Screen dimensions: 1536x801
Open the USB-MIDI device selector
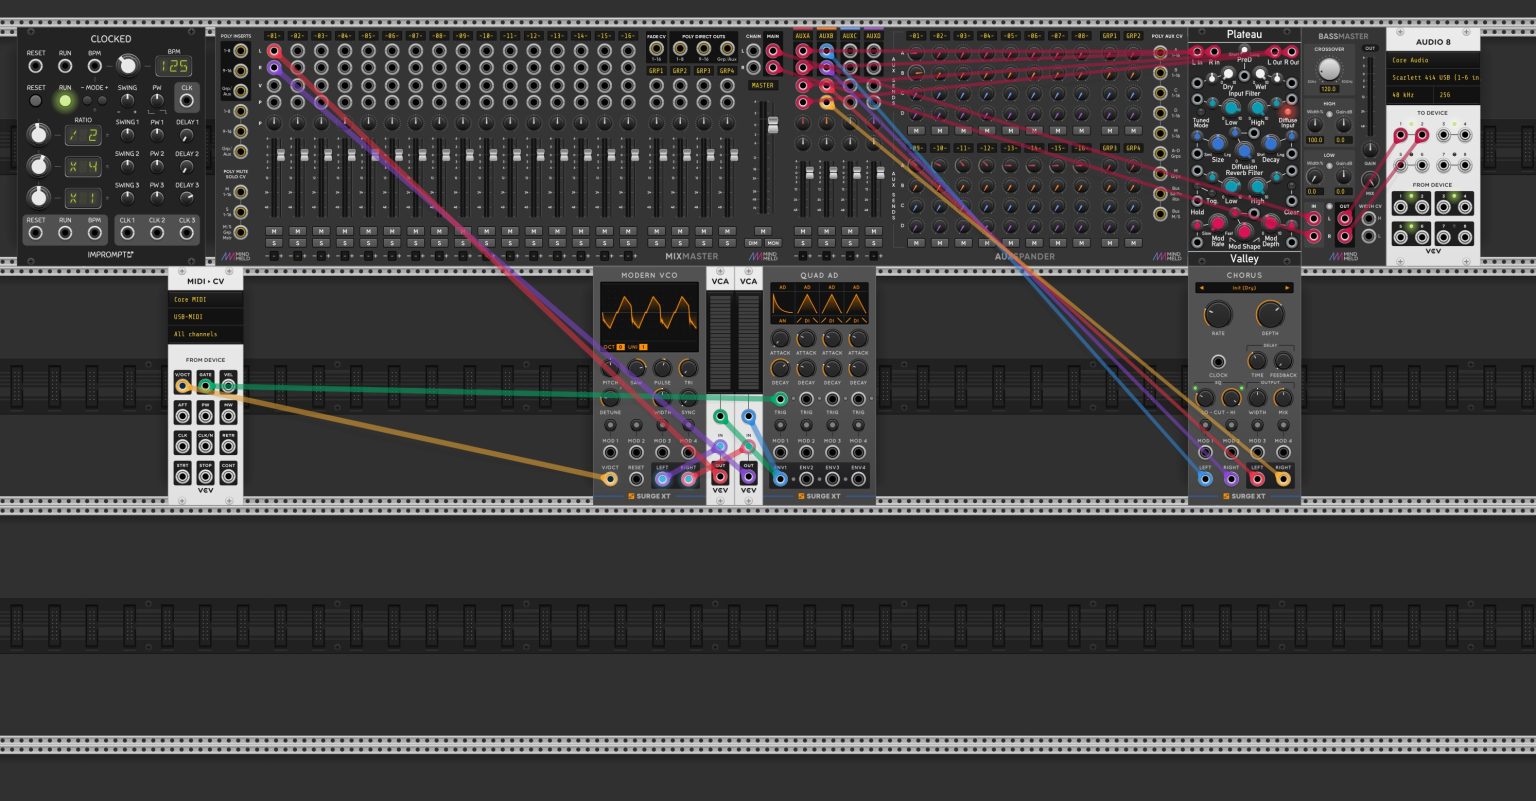click(x=206, y=317)
